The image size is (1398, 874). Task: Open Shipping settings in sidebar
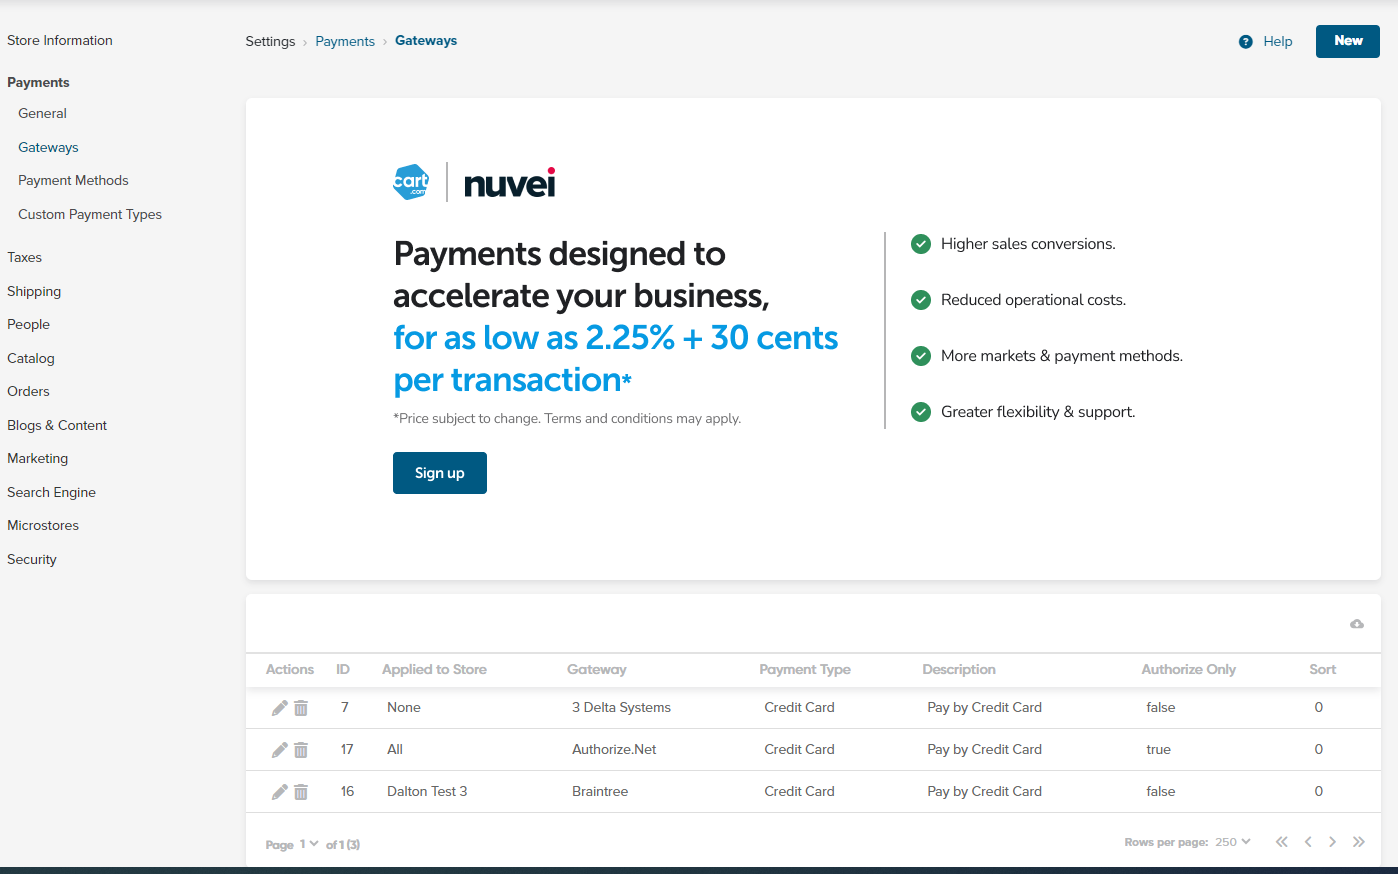click(34, 292)
